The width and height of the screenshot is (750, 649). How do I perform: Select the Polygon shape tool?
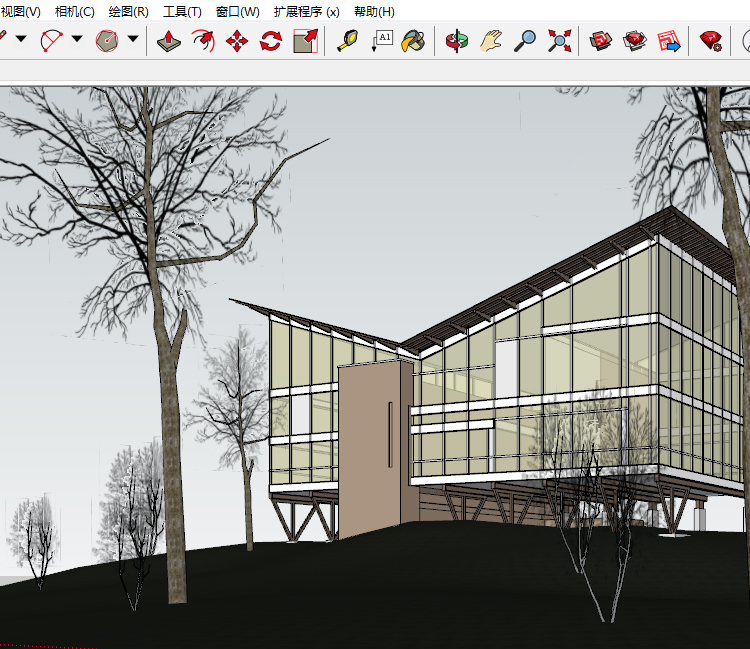[107, 41]
